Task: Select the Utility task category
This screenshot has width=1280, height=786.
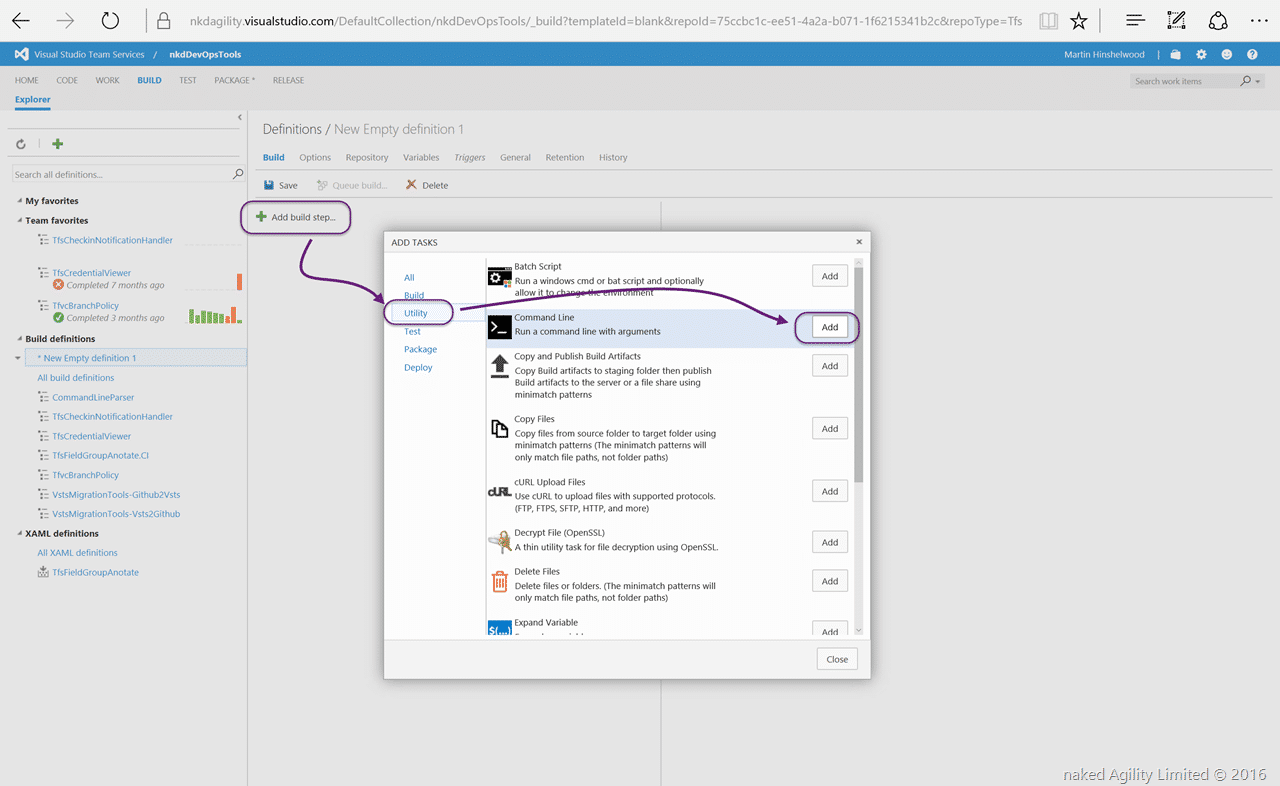Action: click(416, 313)
